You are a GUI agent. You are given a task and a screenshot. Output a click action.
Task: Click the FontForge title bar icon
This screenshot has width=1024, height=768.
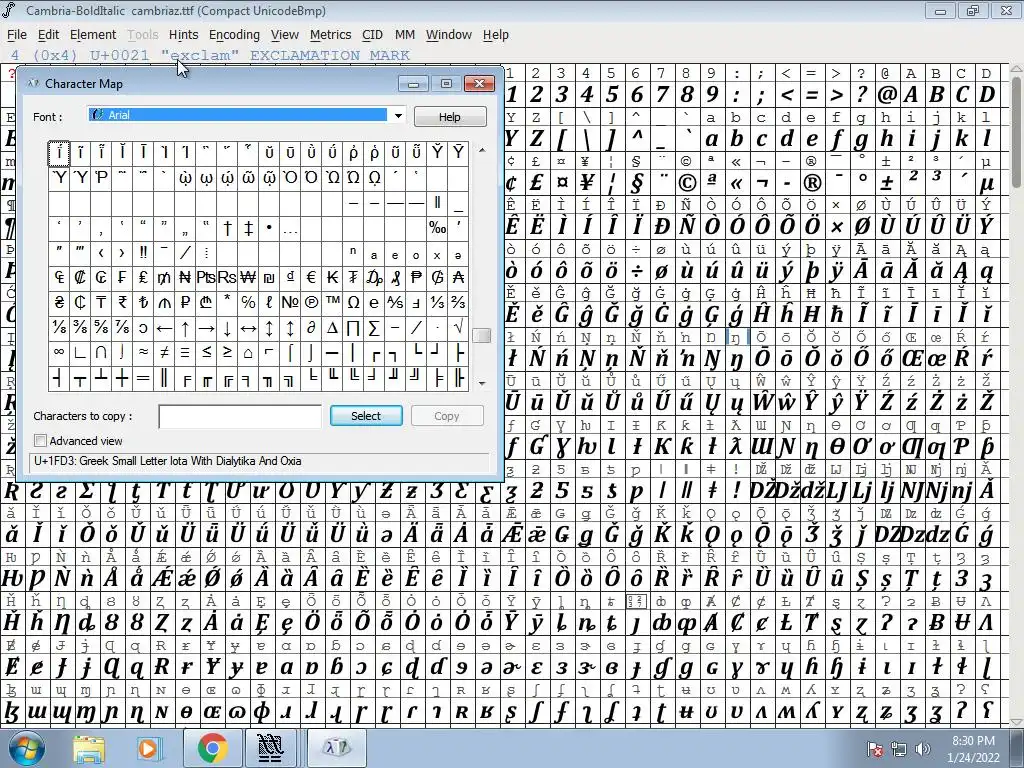(9, 10)
